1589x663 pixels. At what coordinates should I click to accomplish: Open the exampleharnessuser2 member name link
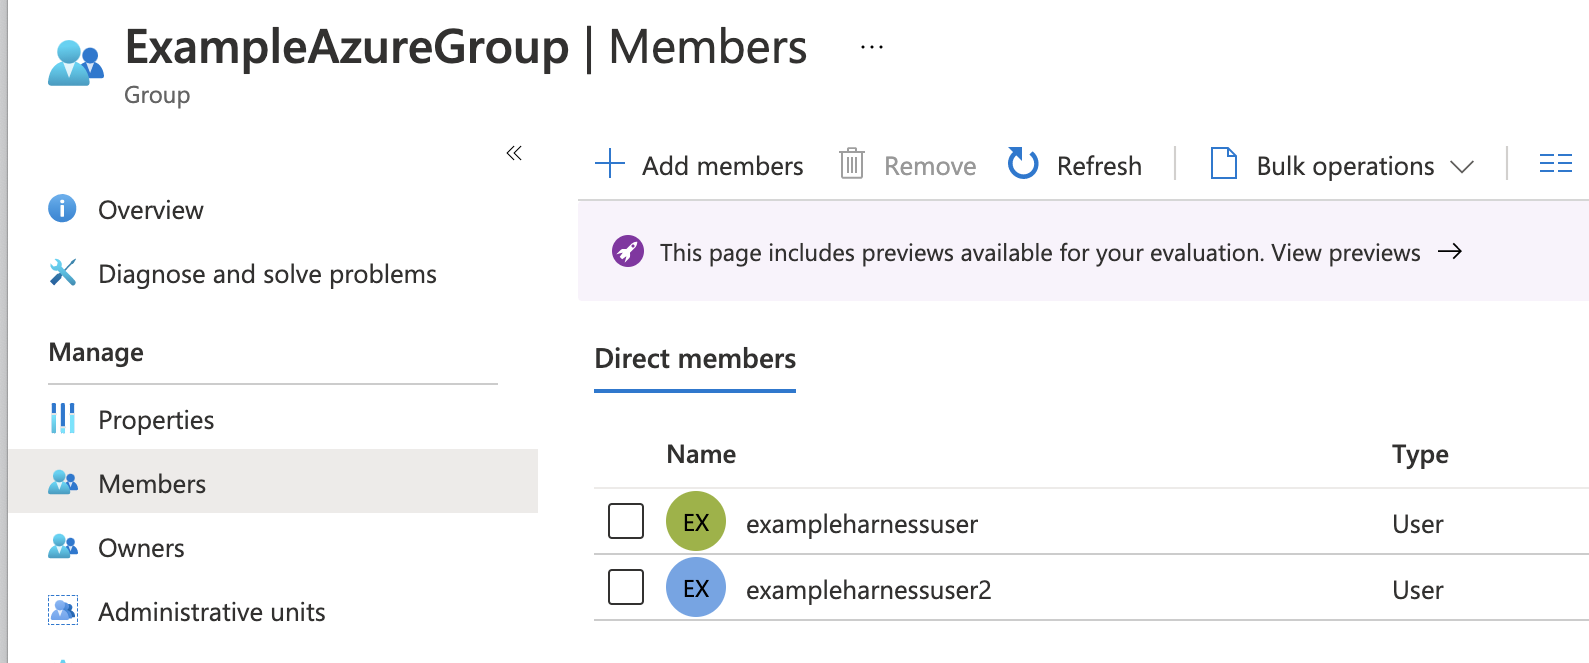[868, 590]
